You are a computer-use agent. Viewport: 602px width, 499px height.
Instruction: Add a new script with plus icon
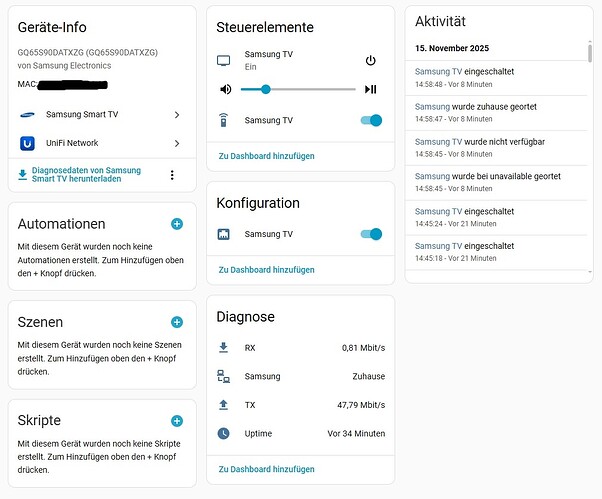click(177, 421)
